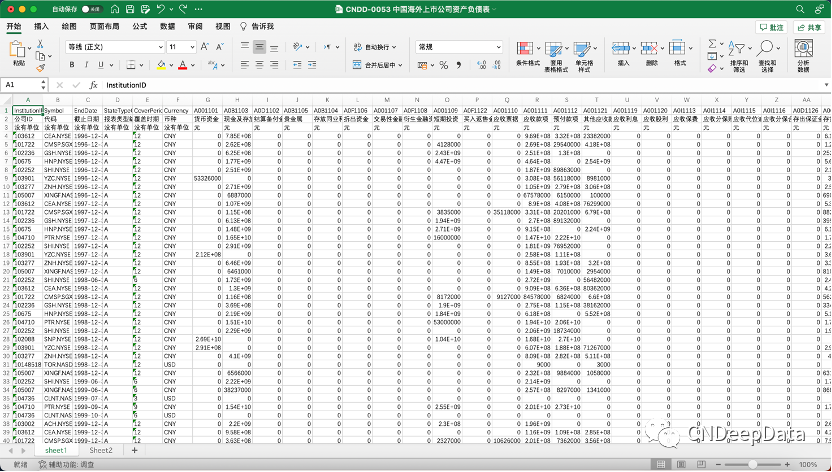
Task: Switch to the 视图 ribbon tab
Action: coord(222,26)
